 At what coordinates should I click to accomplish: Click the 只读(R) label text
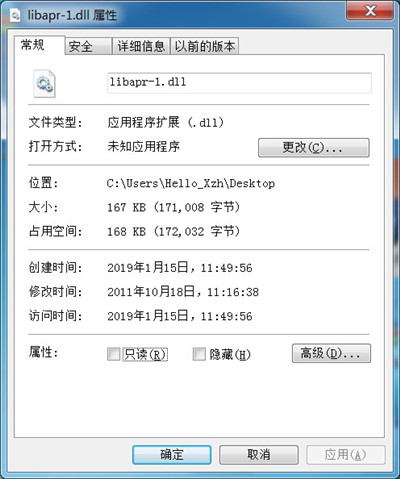tap(145, 354)
